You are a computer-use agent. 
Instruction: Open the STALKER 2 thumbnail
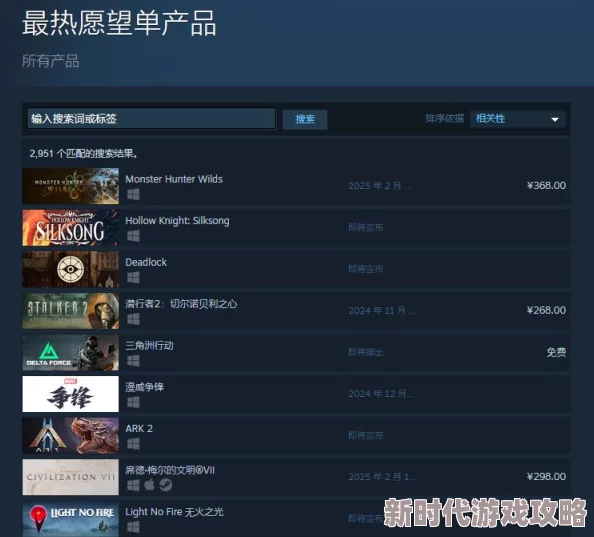70,311
